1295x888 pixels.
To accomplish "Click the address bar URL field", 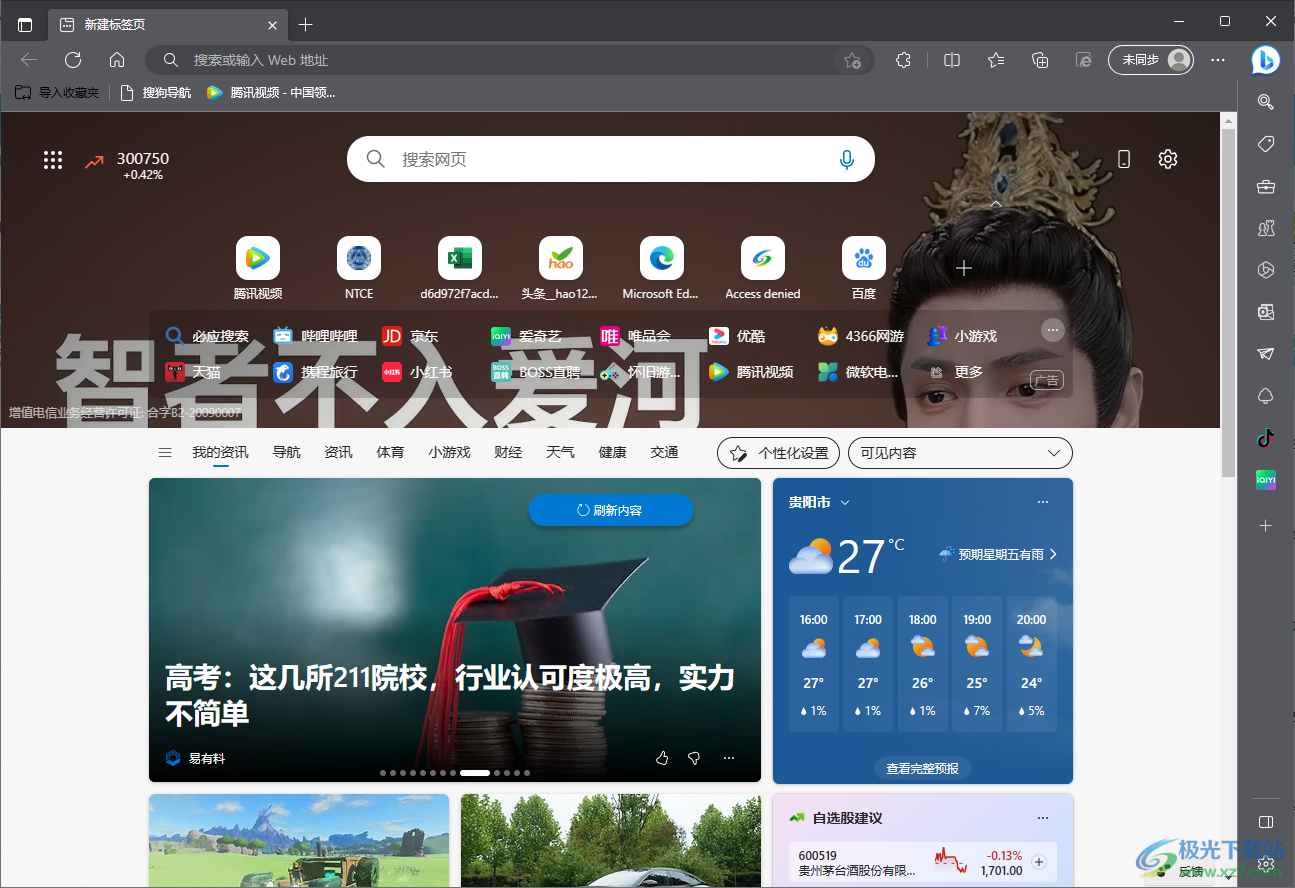I will [x=510, y=60].
